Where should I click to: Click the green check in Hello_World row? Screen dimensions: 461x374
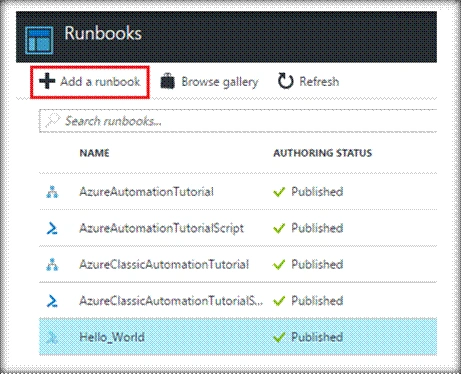(279, 337)
